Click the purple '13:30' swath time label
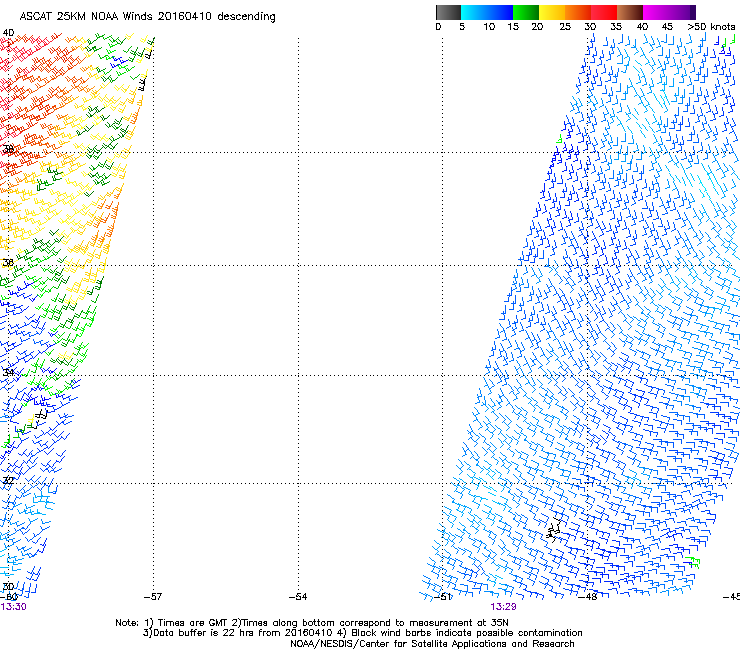The height and width of the screenshot is (650, 740). [x=13, y=607]
